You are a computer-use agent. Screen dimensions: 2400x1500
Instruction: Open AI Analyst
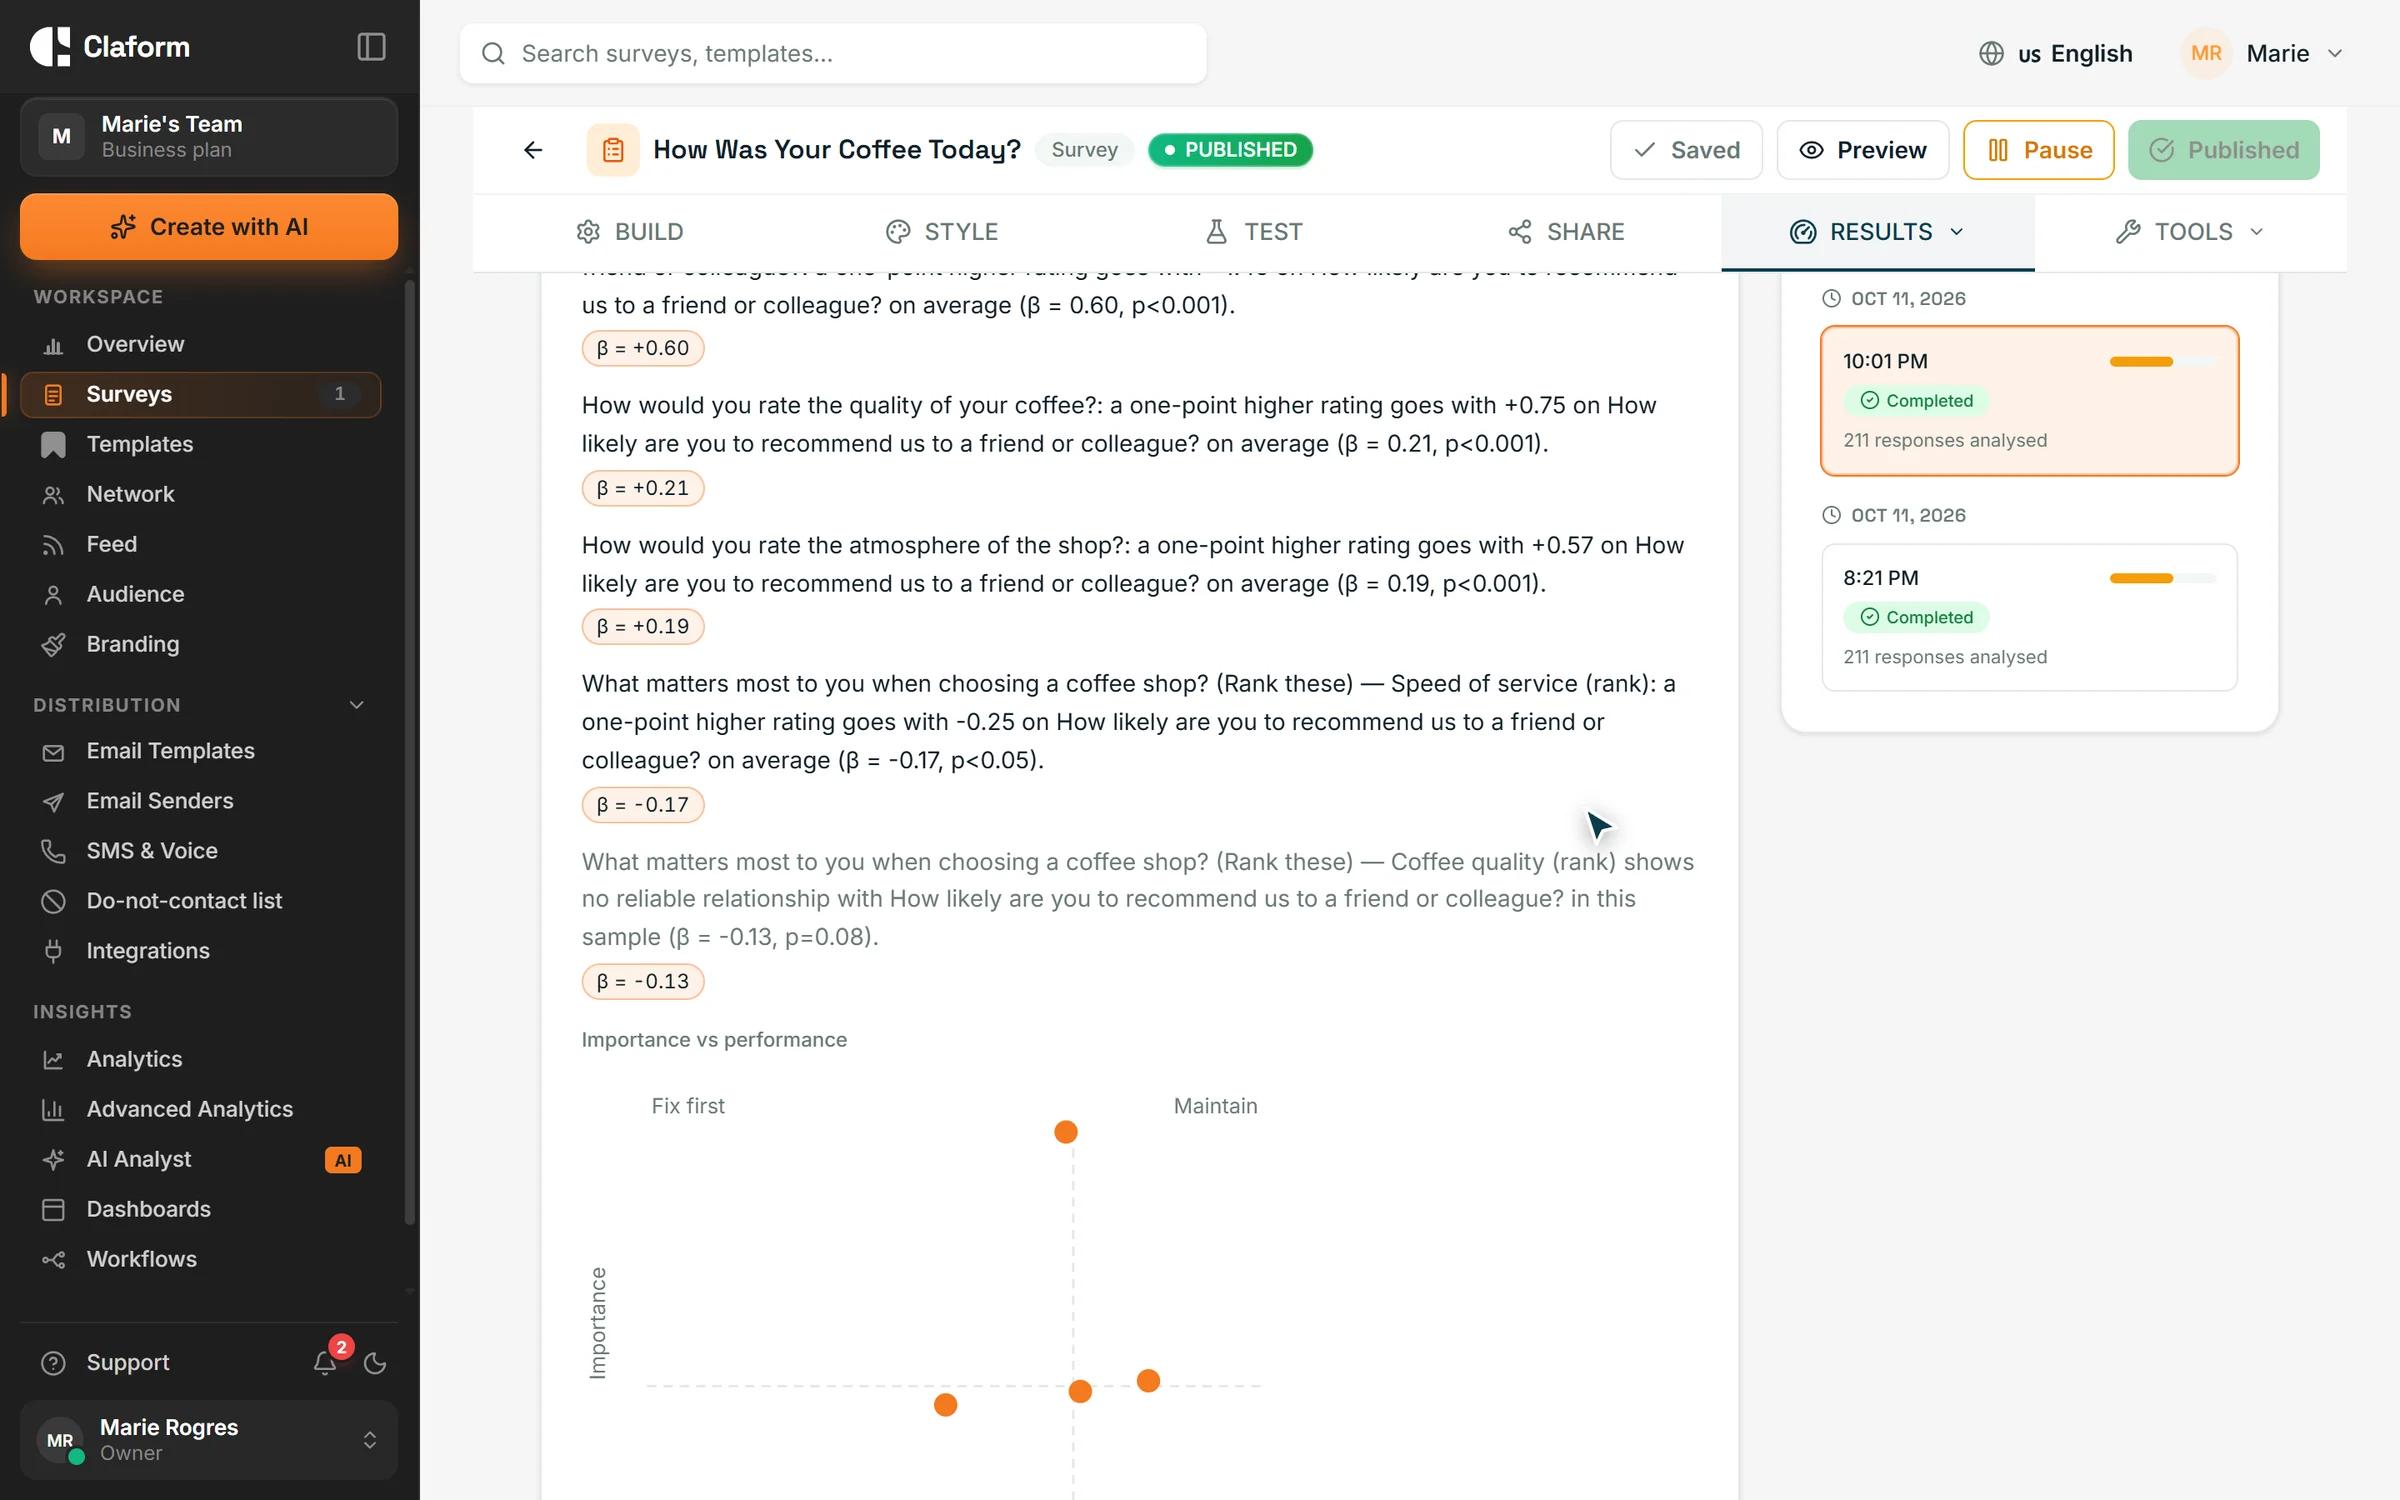click(x=201, y=1159)
